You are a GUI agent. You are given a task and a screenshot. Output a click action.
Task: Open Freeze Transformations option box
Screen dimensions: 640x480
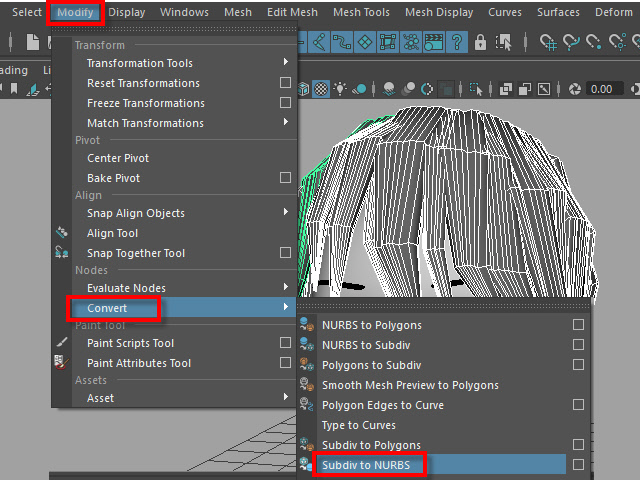coord(286,103)
